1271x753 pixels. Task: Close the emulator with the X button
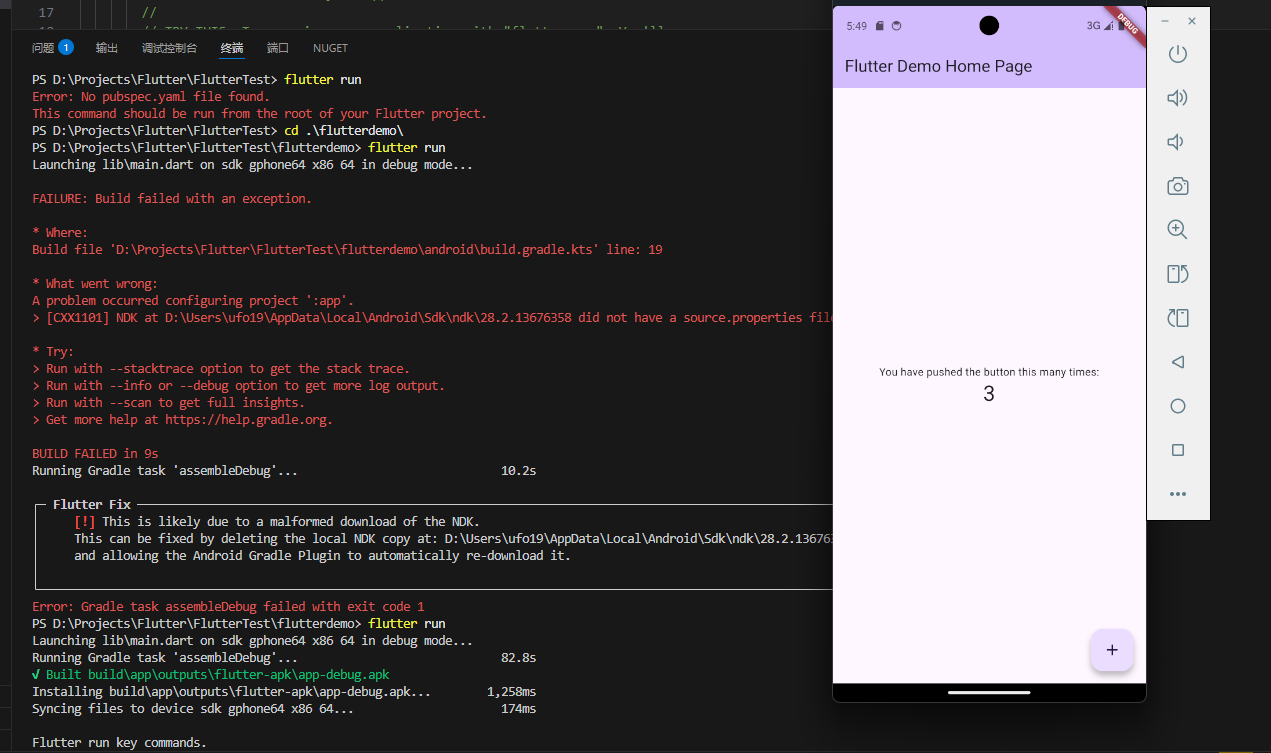click(1192, 21)
